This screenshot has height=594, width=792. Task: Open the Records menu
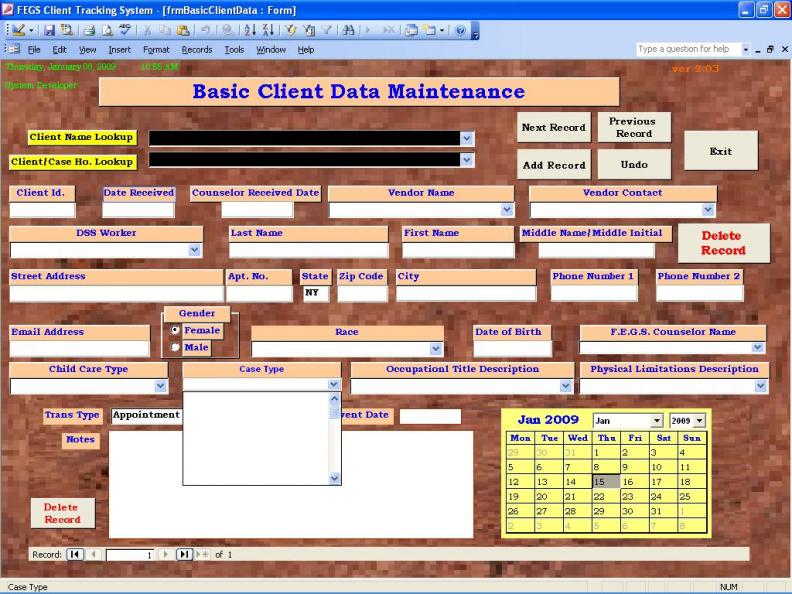[x=197, y=50]
